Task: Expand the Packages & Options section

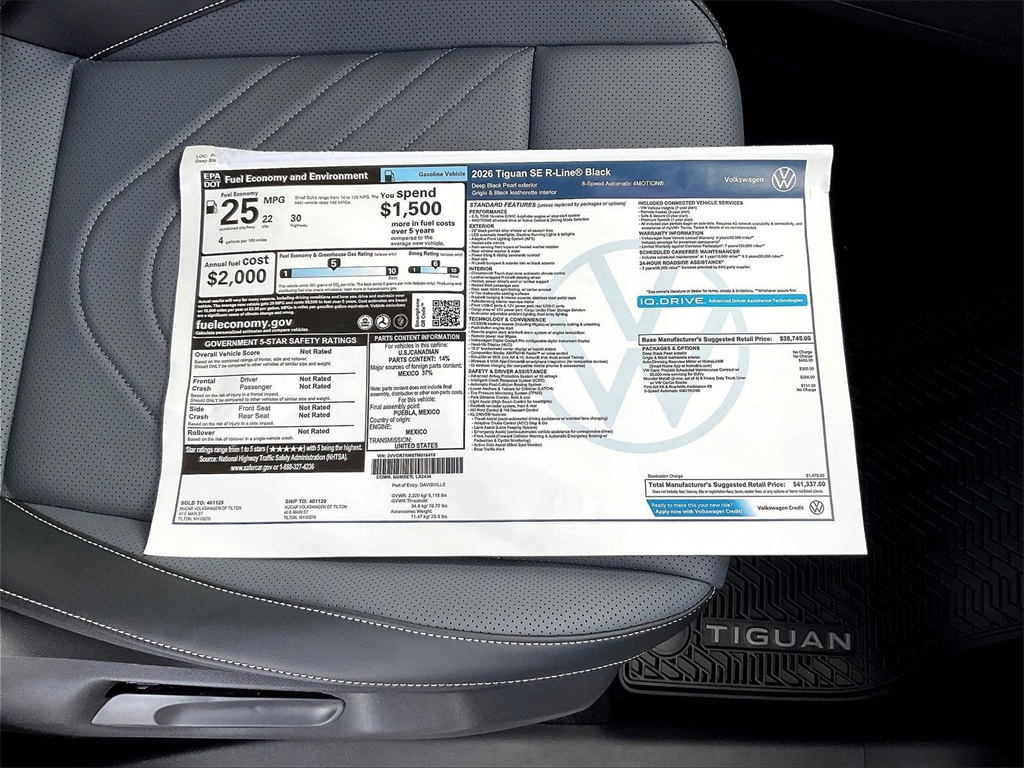Action: click(670, 348)
